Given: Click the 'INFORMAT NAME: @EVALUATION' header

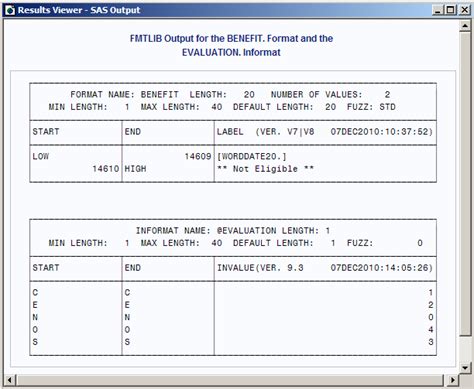Looking at the screenshot, I should [206, 231].
